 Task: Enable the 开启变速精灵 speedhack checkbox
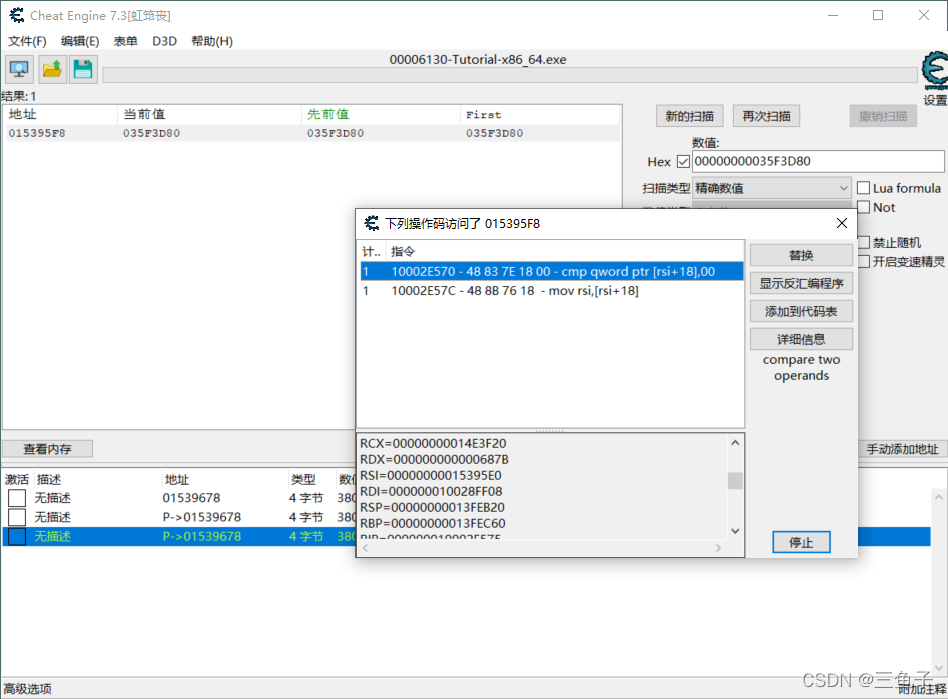click(x=864, y=262)
